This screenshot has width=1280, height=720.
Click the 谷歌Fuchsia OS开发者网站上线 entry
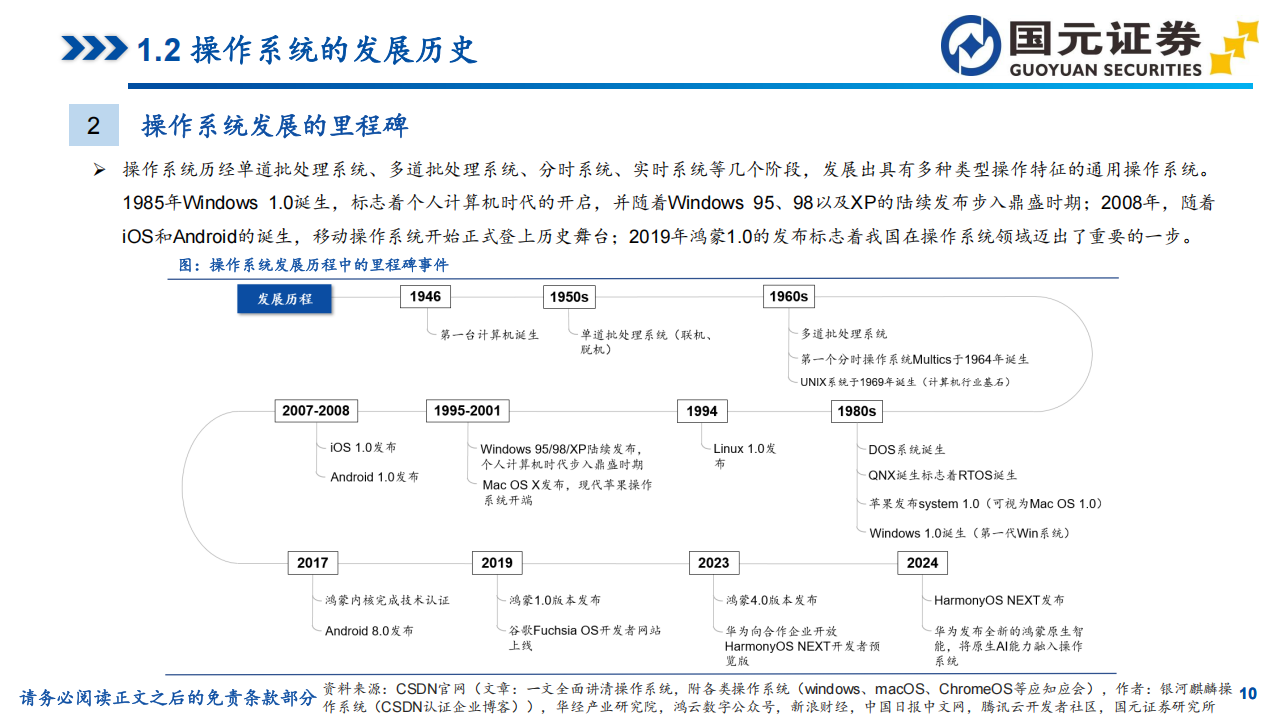coord(586,638)
